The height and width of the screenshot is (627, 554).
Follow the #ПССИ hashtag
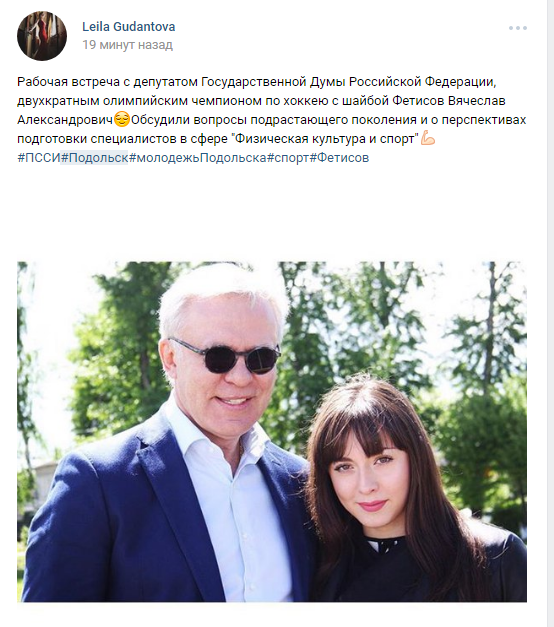coord(38,158)
